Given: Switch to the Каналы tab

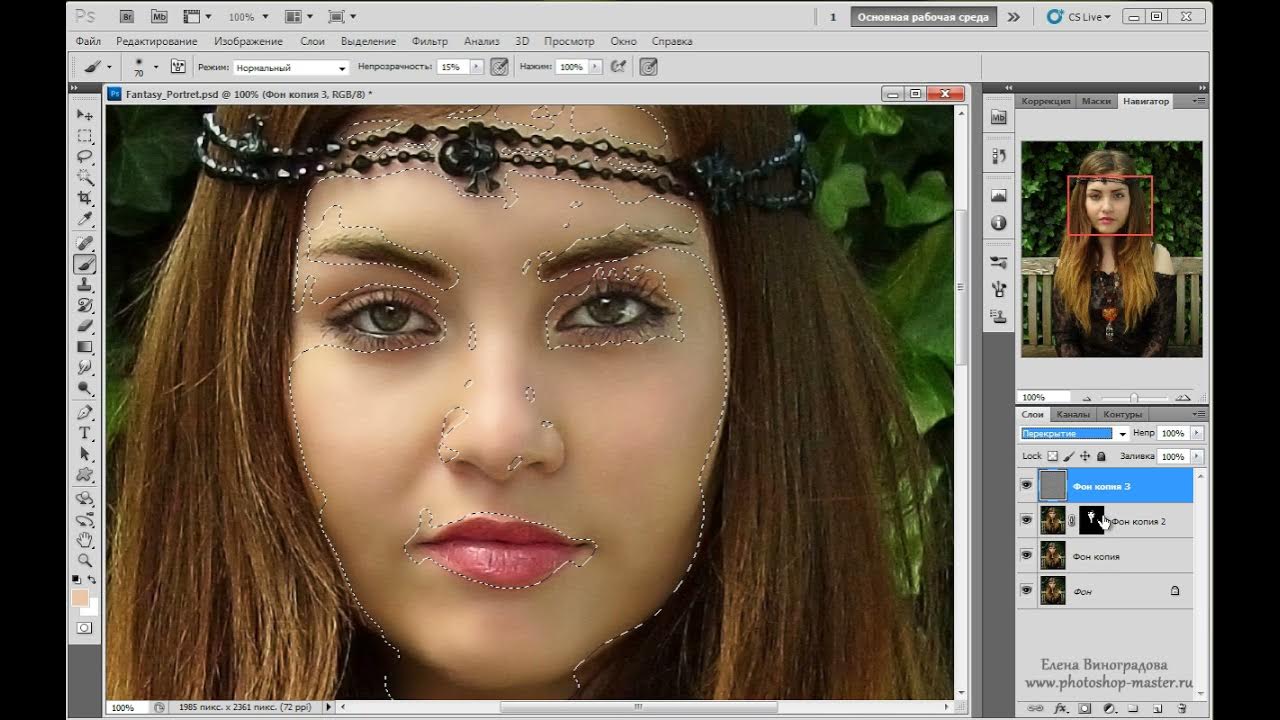Looking at the screenshot, I should click(x=1073, y=414).
